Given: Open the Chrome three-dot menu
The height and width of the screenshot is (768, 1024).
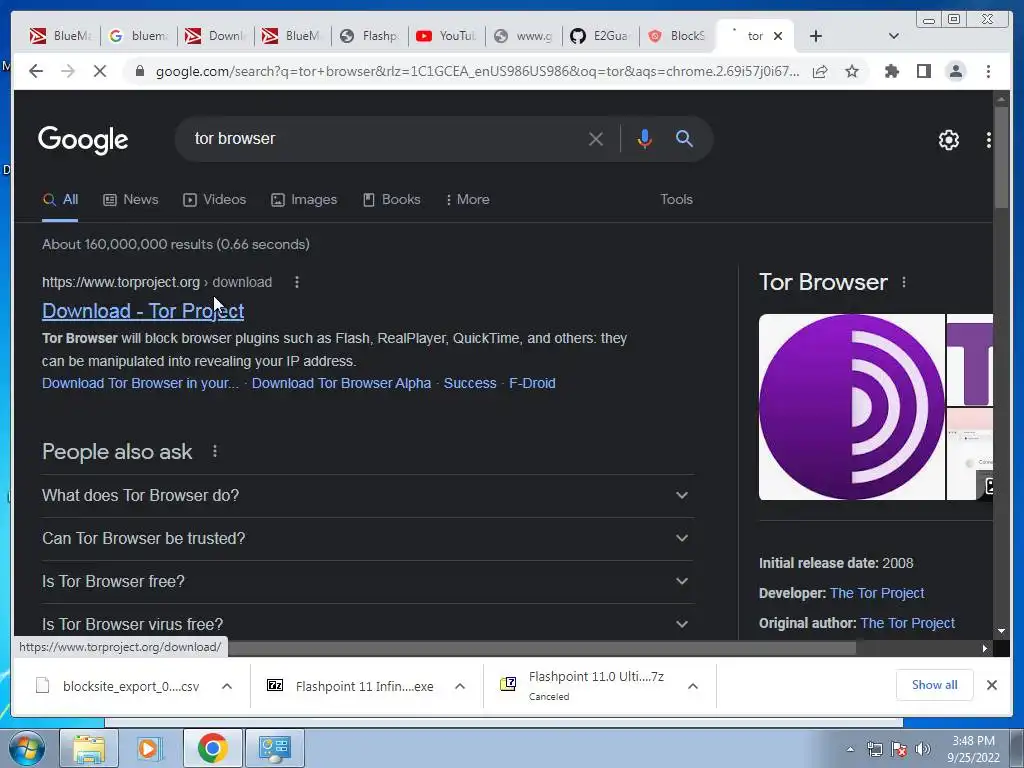Looking at the screenshot, I should [x=988, y=71].
